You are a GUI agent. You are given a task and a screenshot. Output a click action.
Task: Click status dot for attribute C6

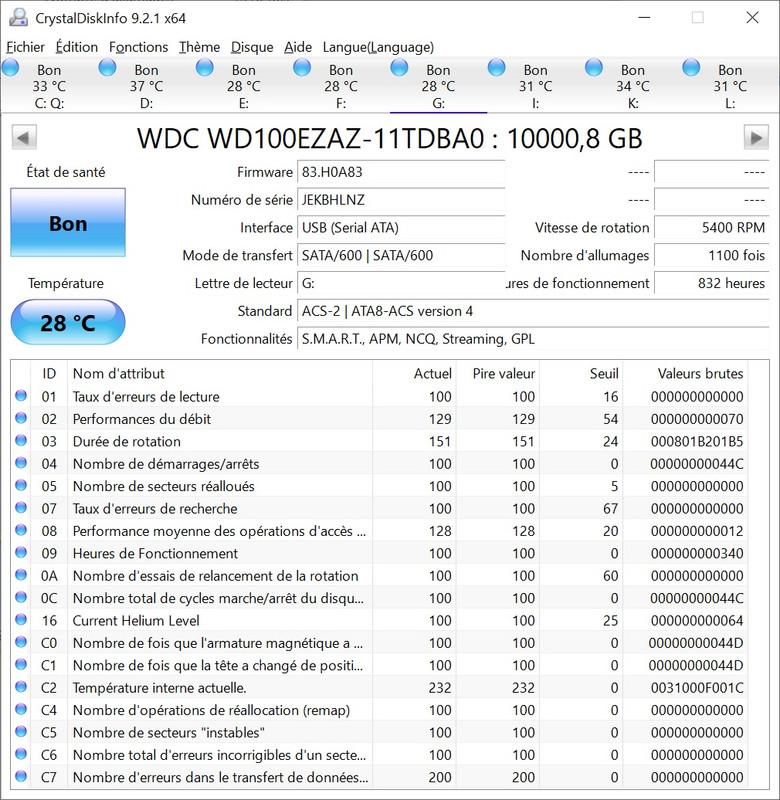pos(21,754)
